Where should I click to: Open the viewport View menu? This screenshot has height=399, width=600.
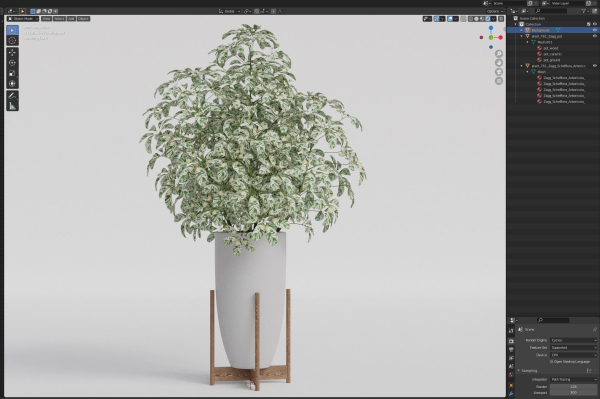tap(46, 19)
